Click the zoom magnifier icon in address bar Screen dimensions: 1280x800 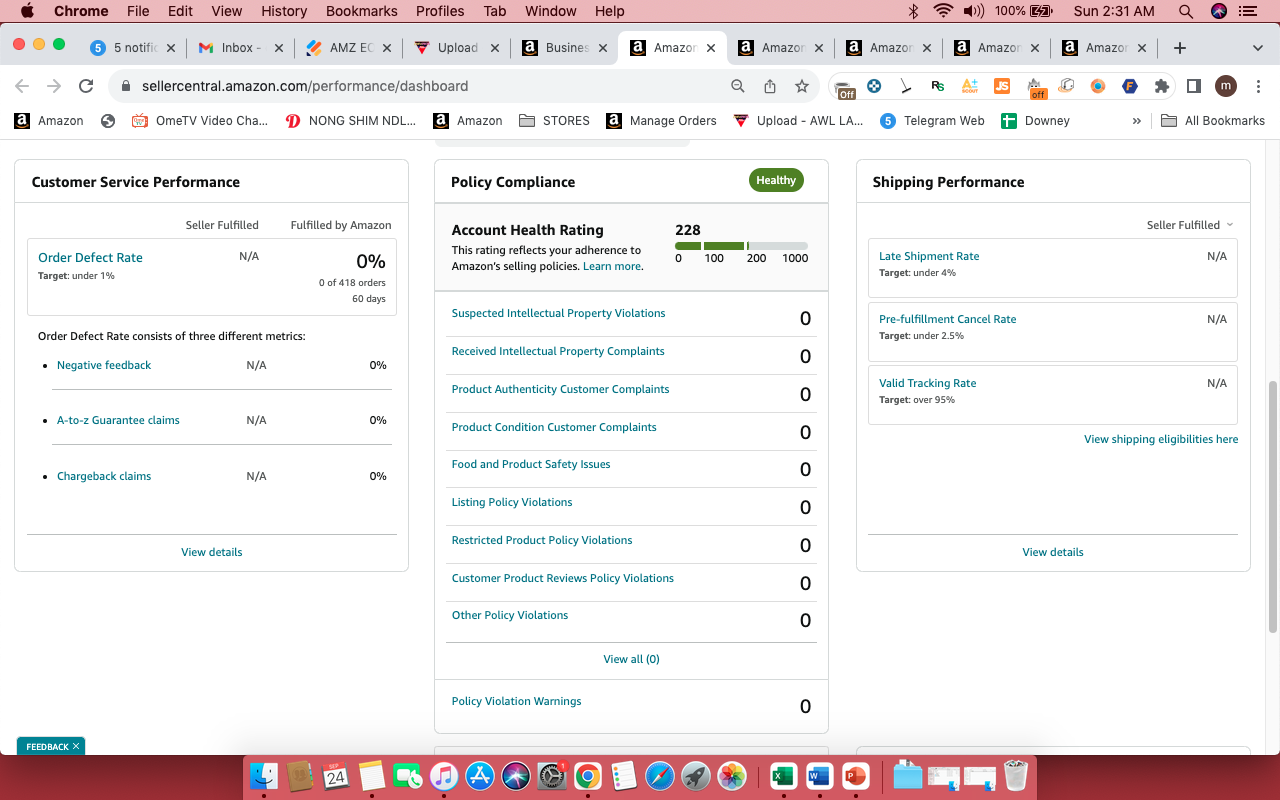pyautogui.click(x=738, y=86)
